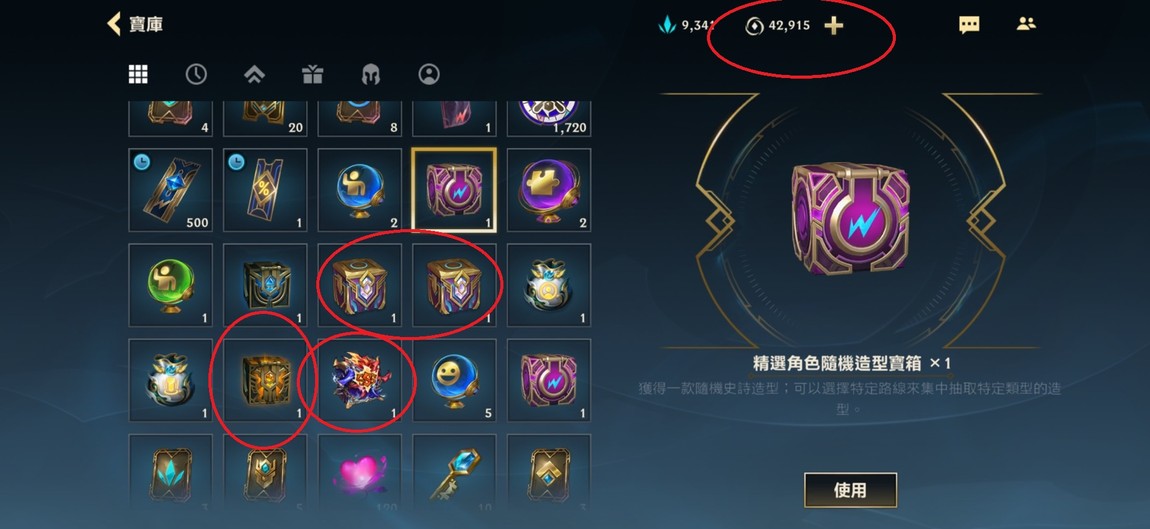The image size is (1150, 529).
Task: Click the blue crystal currency showing 9,34x
Action: (686, 26)
